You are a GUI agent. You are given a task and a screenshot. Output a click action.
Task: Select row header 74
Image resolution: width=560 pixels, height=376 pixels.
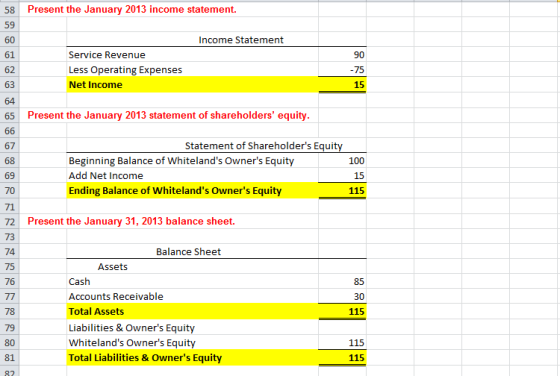(x=10, y=252)
